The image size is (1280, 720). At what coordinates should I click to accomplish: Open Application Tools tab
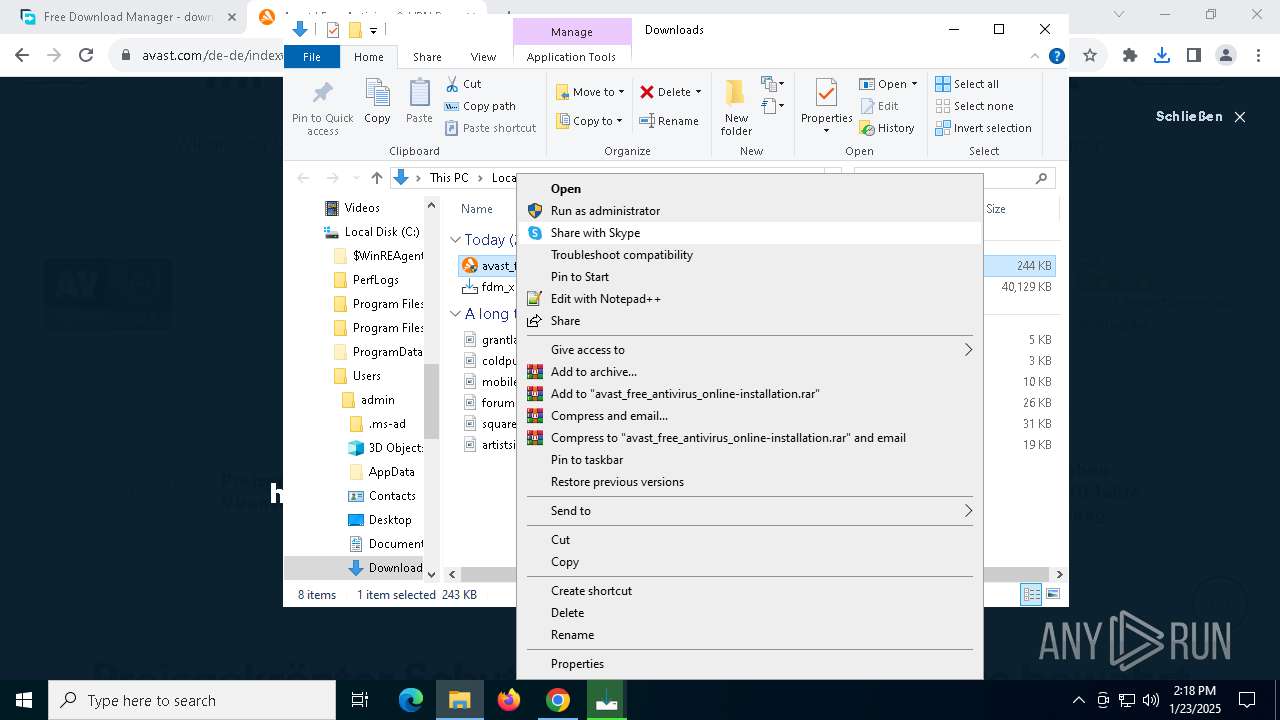pos(571,57)
